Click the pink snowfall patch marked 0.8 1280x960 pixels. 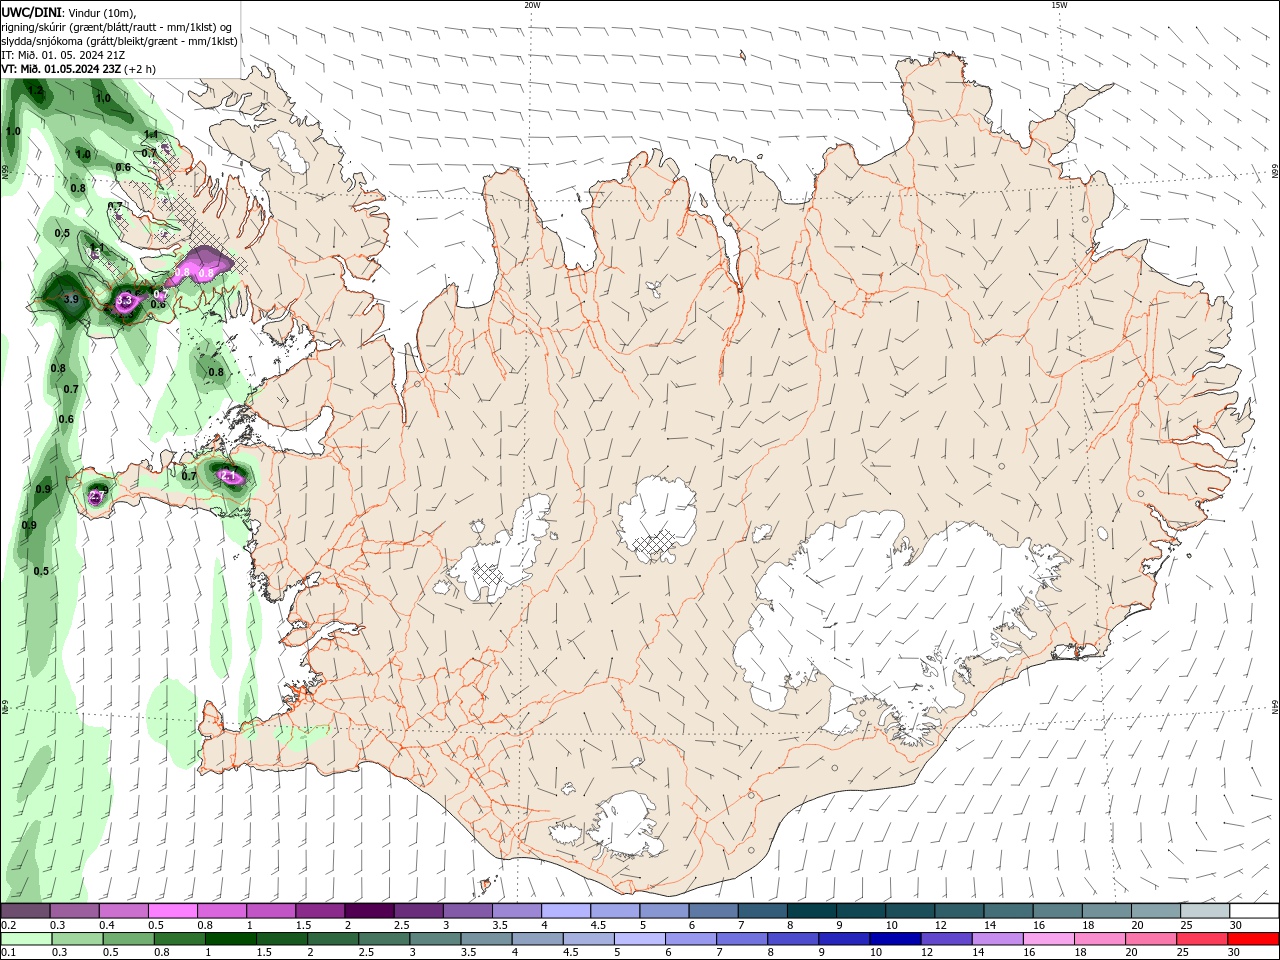point(200,267)
